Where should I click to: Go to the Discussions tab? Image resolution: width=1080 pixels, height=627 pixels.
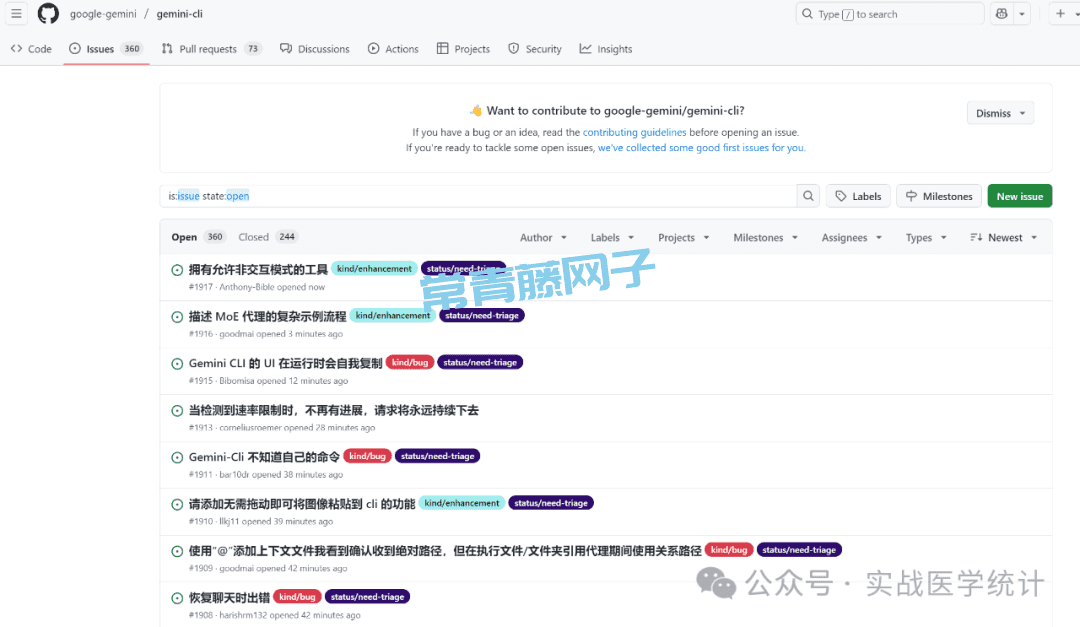[x=315, y=49]
